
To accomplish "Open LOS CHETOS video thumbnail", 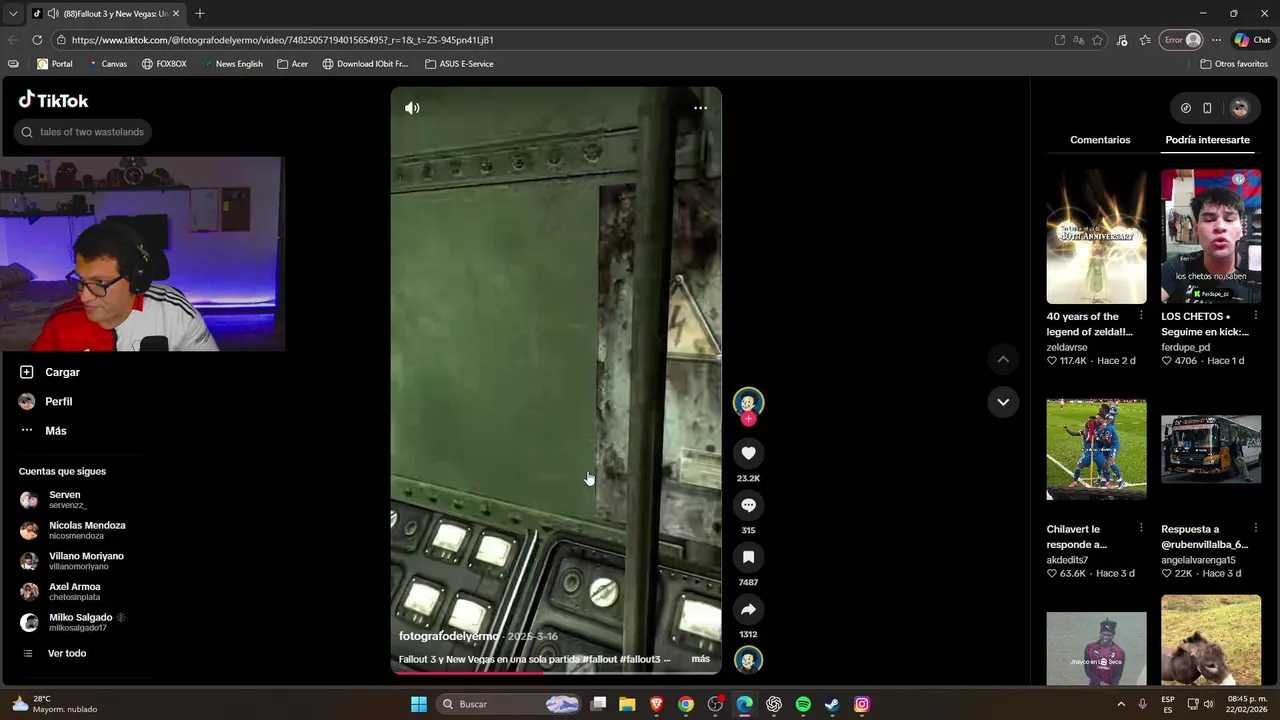I will (1211, 236).
